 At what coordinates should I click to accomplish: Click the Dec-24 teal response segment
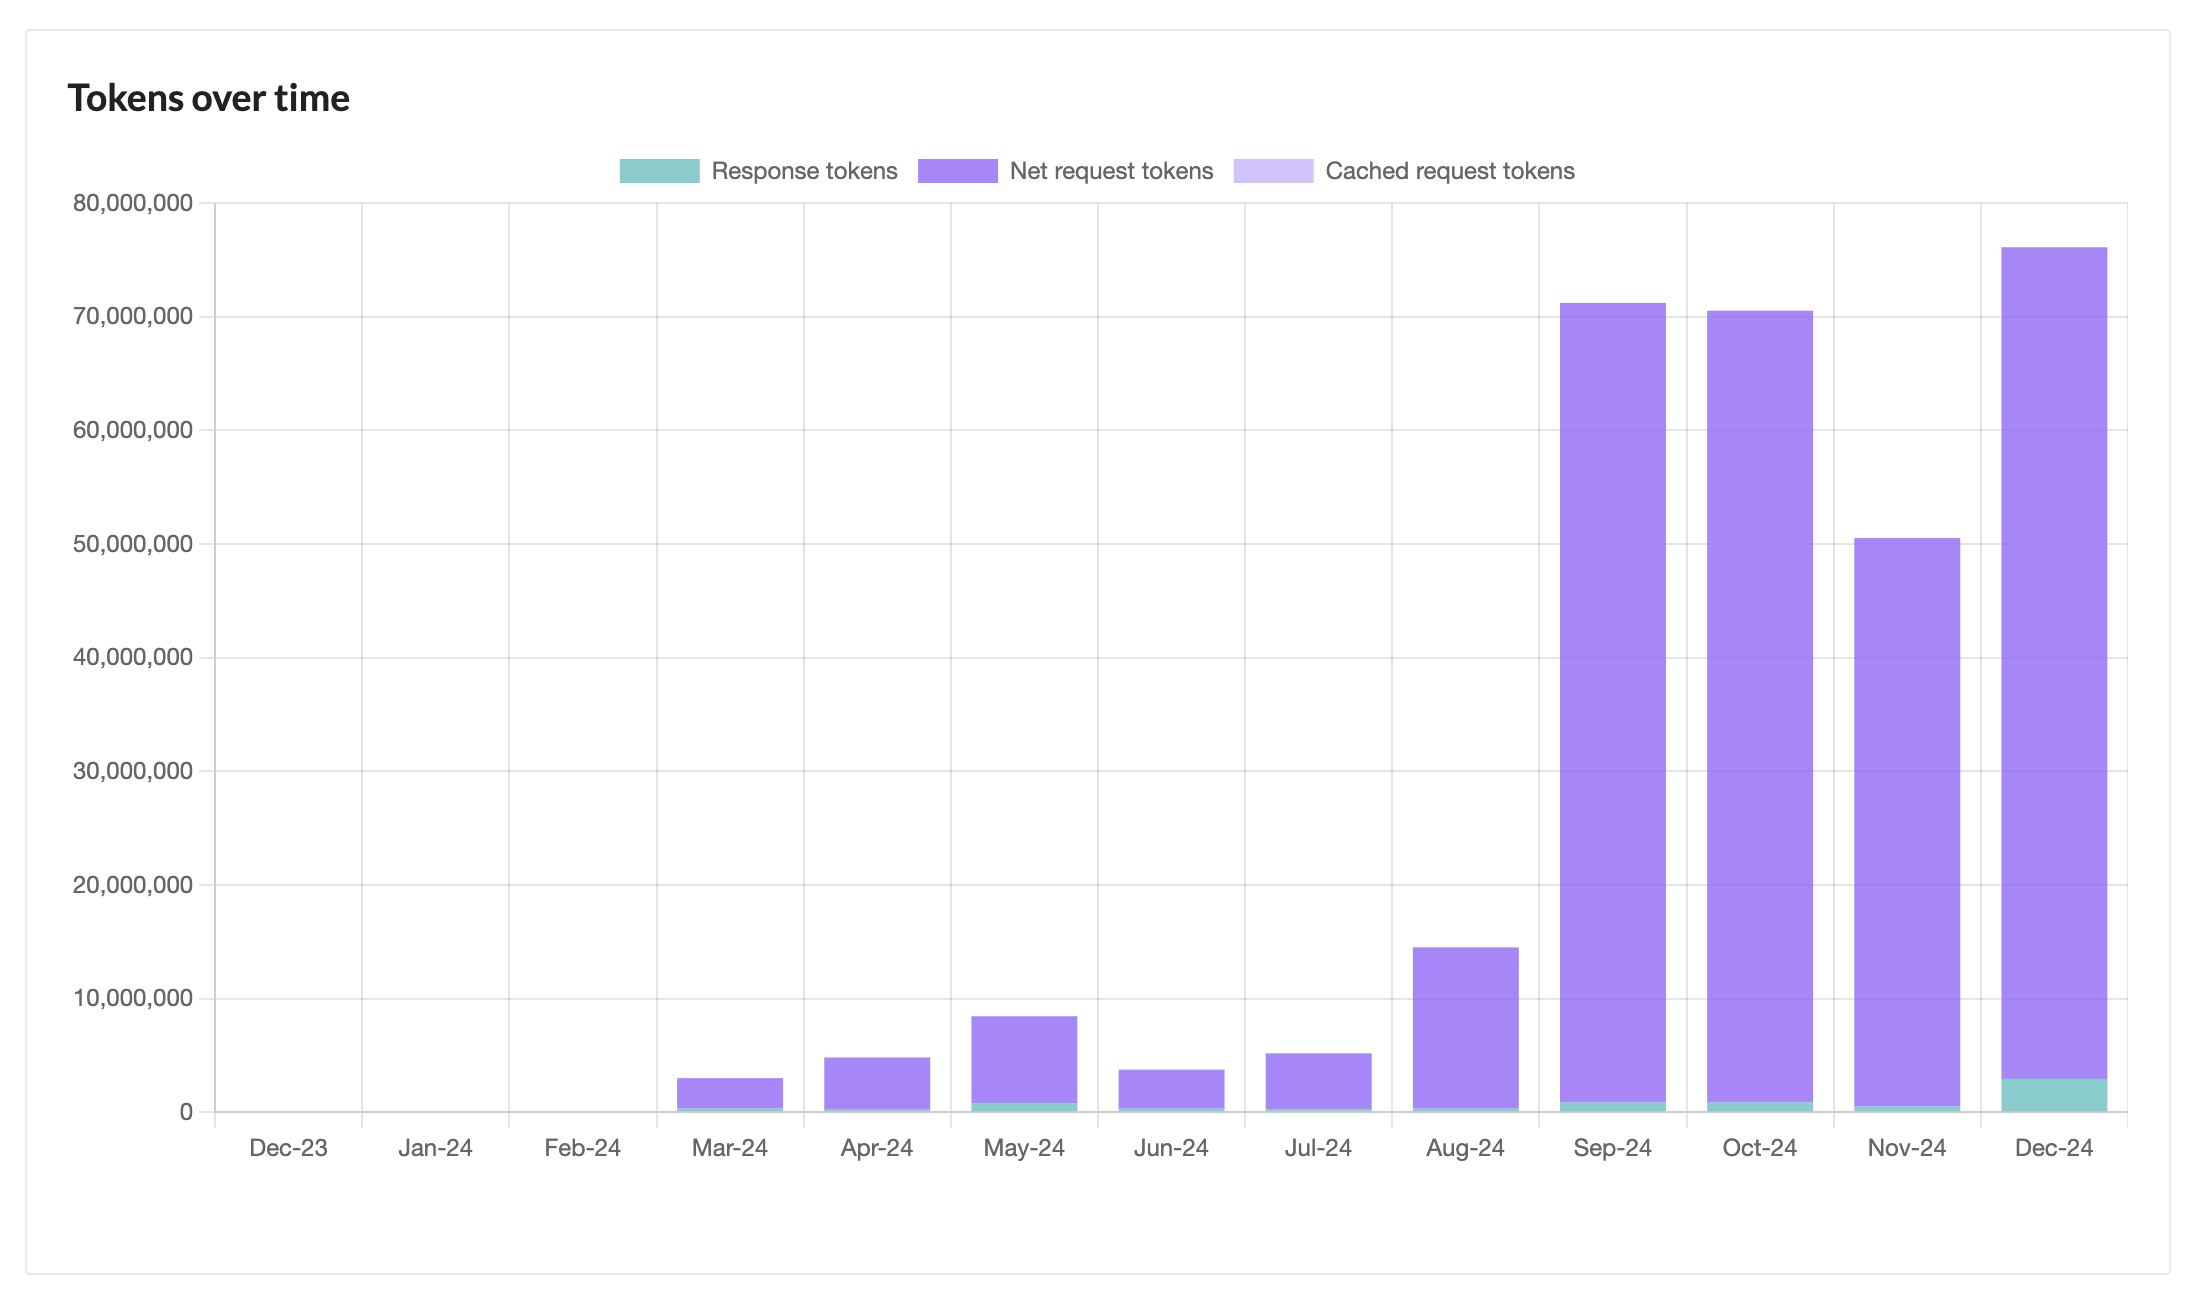(2053, 1095)
